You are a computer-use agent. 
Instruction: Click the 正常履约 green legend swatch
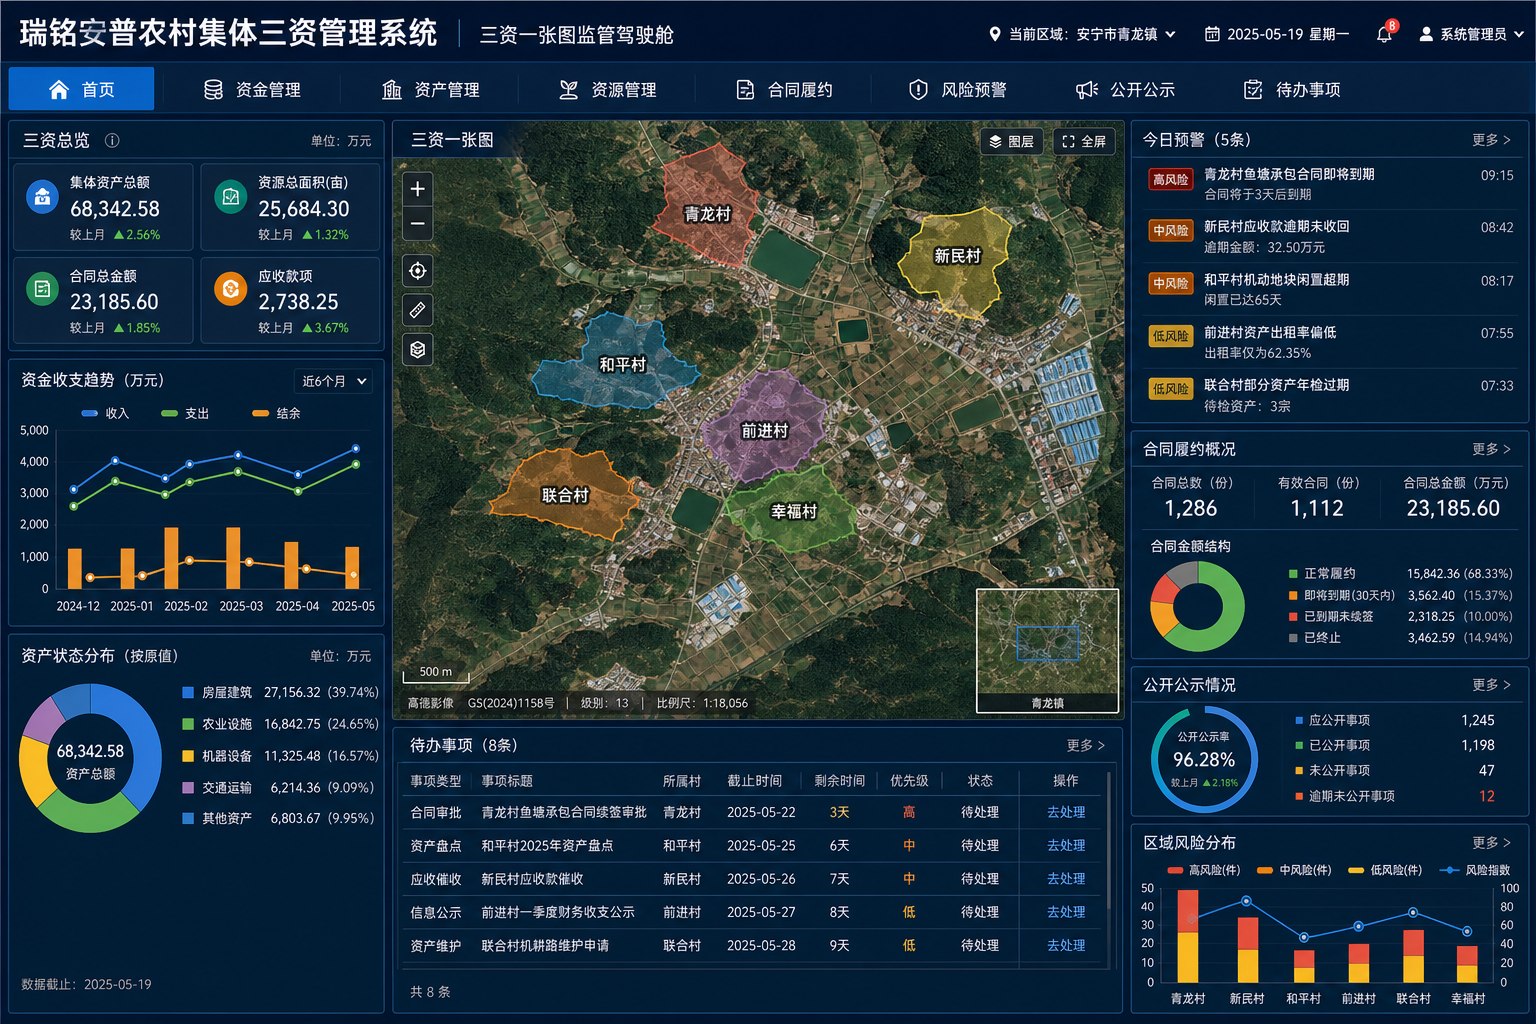1294,574
